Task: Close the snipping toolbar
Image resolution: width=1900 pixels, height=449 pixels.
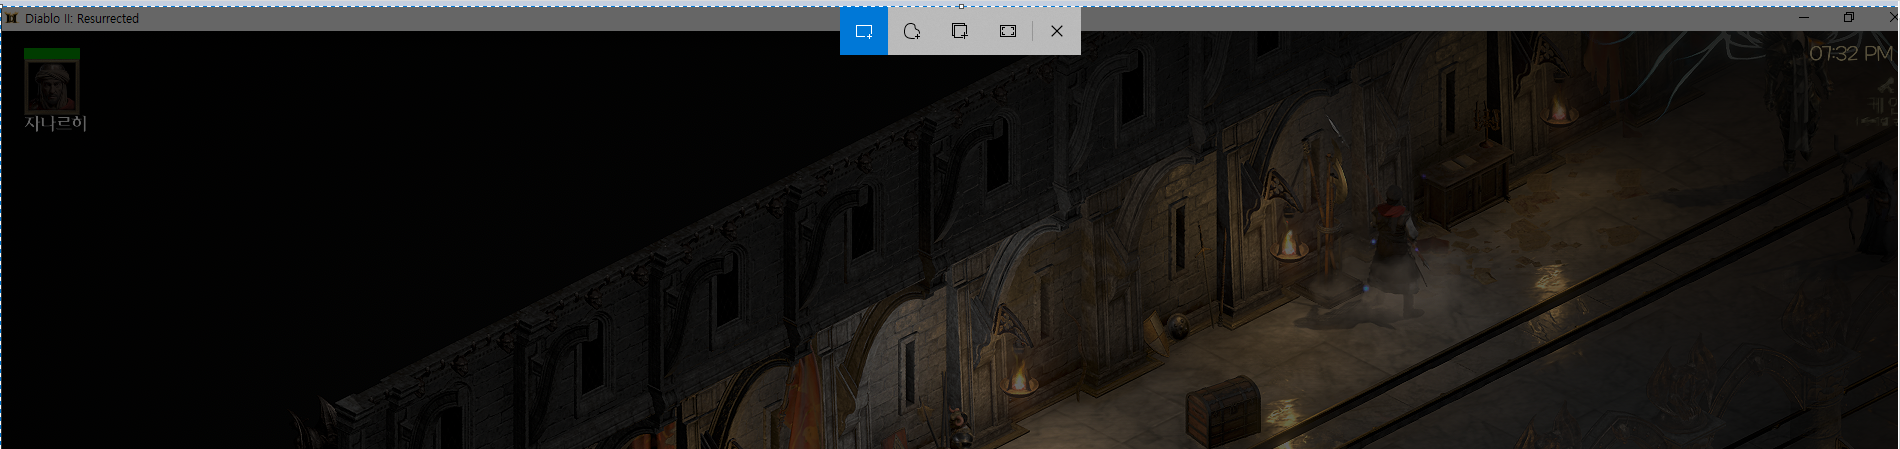Action: coord(1057,31)
